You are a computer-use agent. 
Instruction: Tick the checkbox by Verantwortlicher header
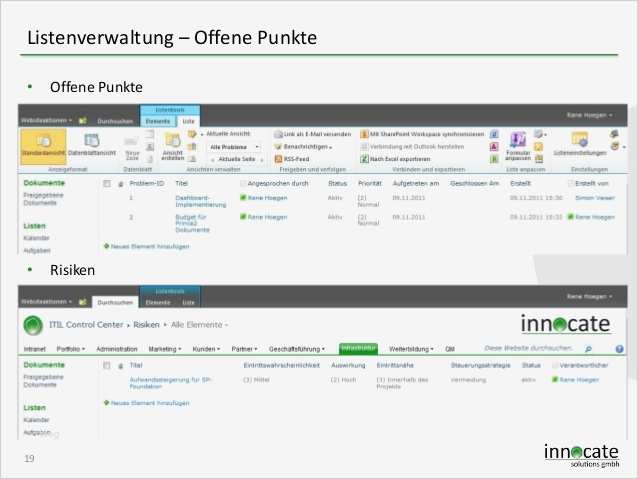tap(555, 366)
